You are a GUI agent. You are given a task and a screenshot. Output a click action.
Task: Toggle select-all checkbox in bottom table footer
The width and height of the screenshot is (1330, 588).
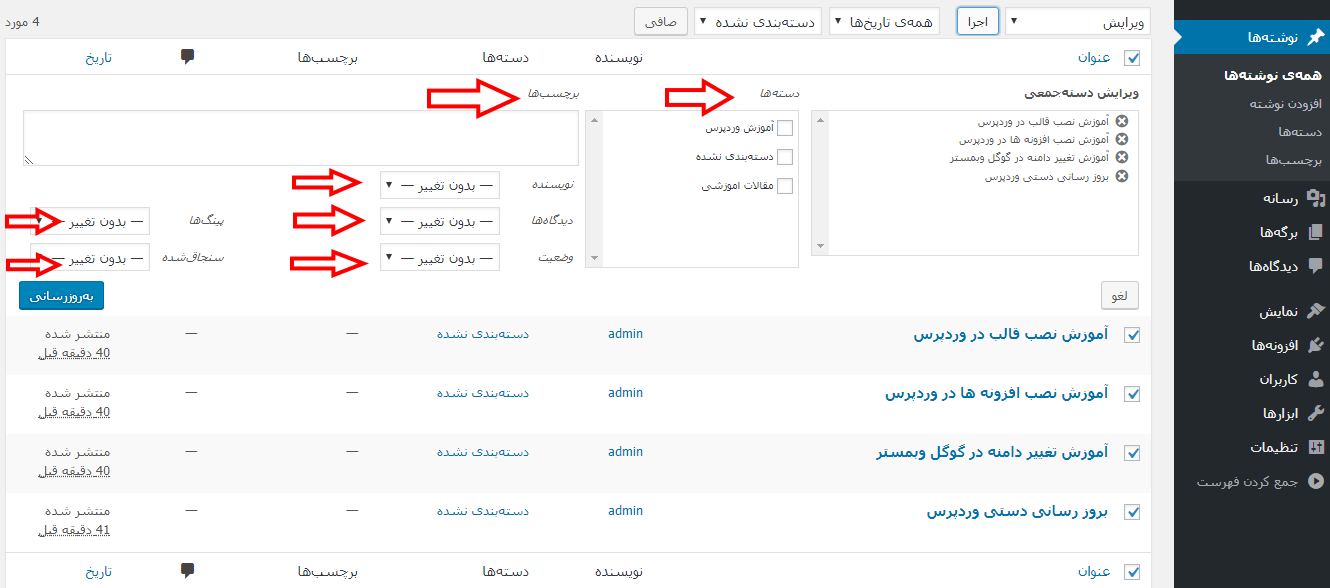(x=1132, y=572)
